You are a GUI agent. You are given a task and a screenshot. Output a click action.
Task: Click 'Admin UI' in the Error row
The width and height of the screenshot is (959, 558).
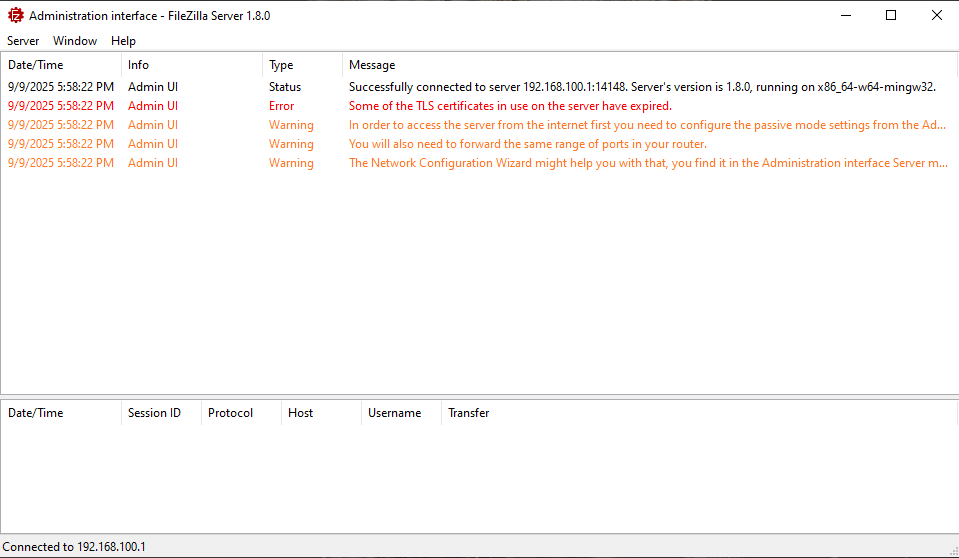click(153, 106)
